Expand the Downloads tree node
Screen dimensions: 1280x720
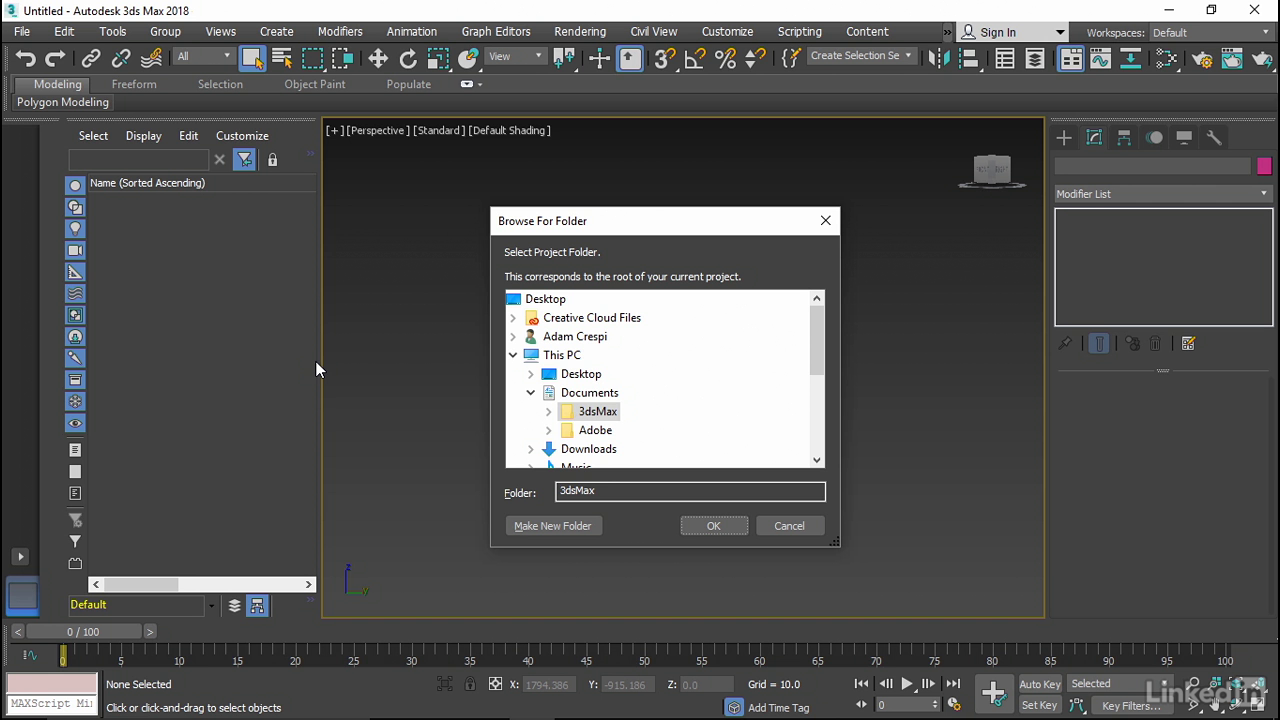pyautogui.click(x=531, y=449)
